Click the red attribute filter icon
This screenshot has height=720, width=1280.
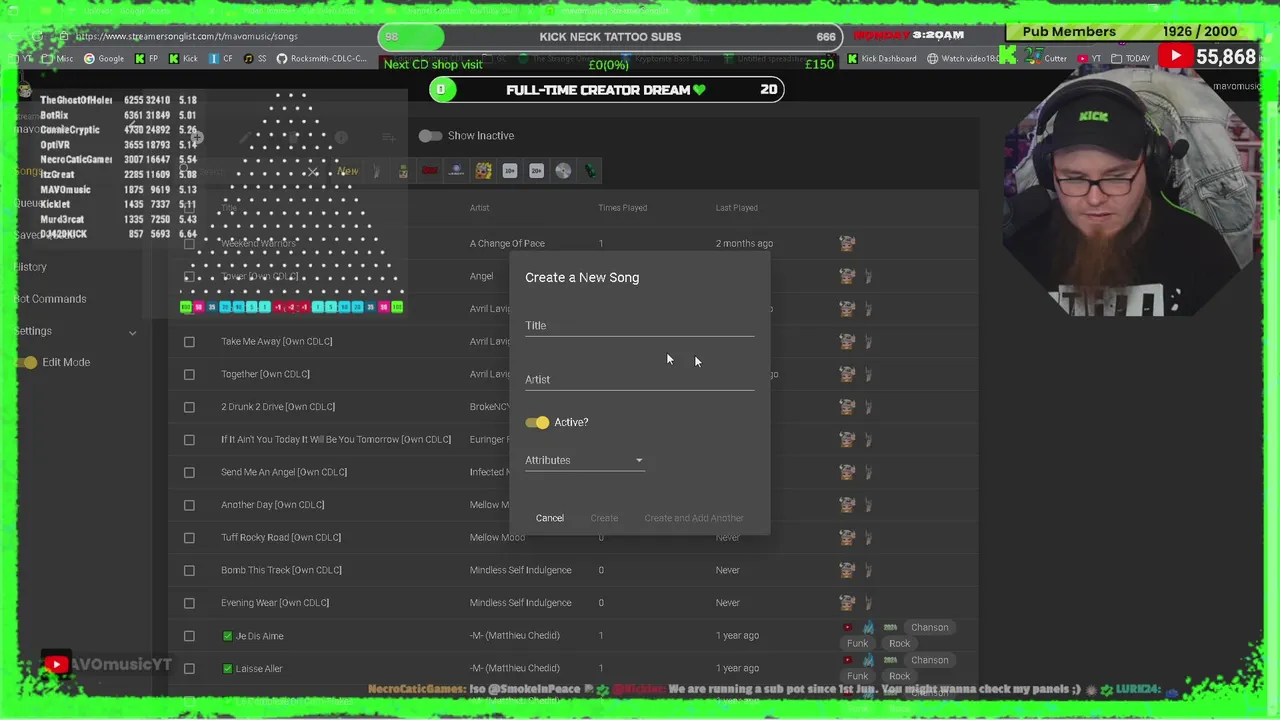[x=430, y=171]
